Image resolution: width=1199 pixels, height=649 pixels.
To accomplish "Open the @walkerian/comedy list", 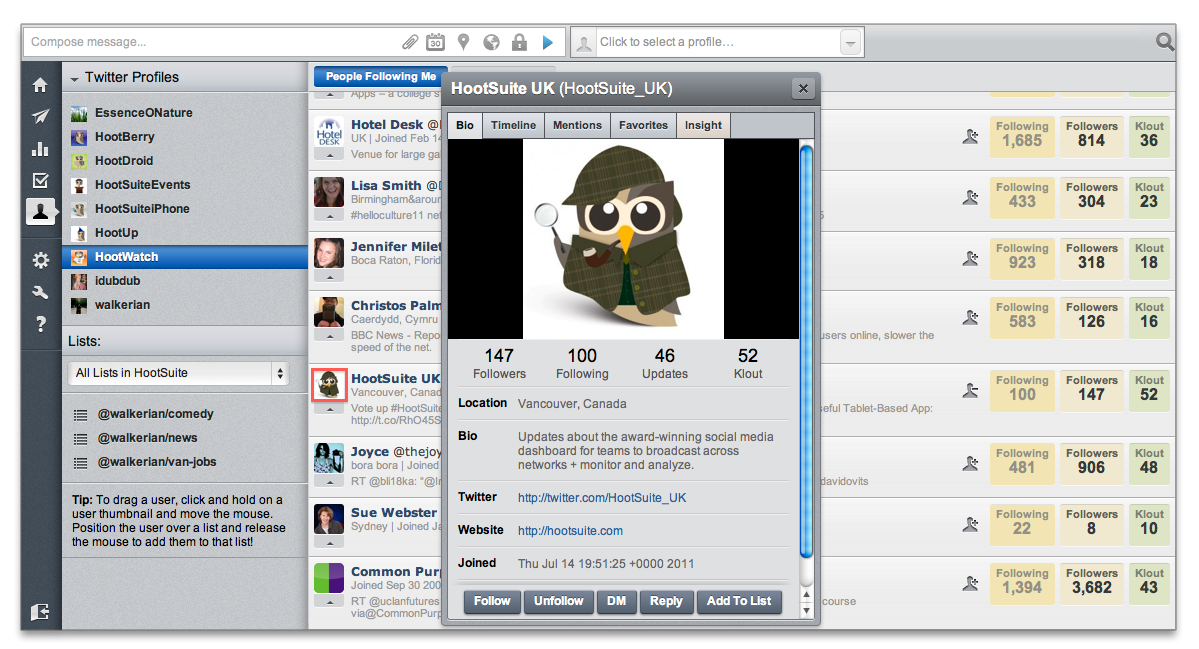I will coord(155,414).
